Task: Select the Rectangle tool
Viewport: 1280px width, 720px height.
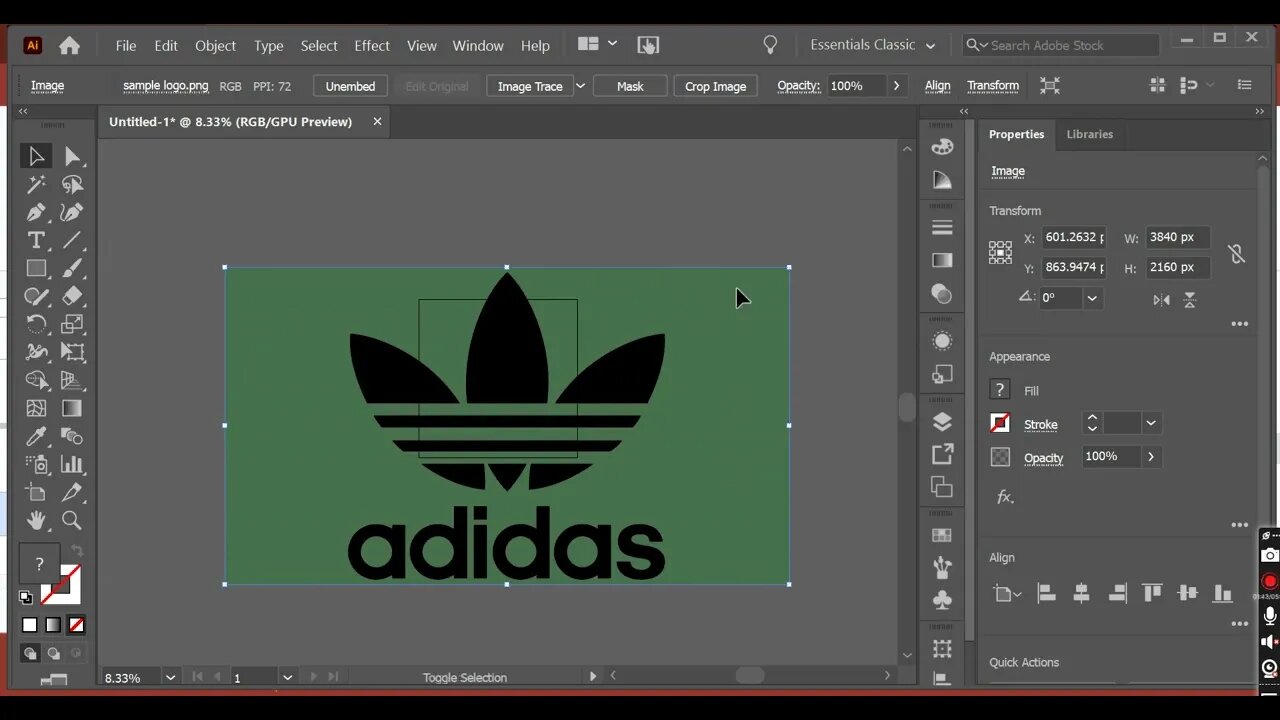Action: pyautogui.click(x=36, y=268)
